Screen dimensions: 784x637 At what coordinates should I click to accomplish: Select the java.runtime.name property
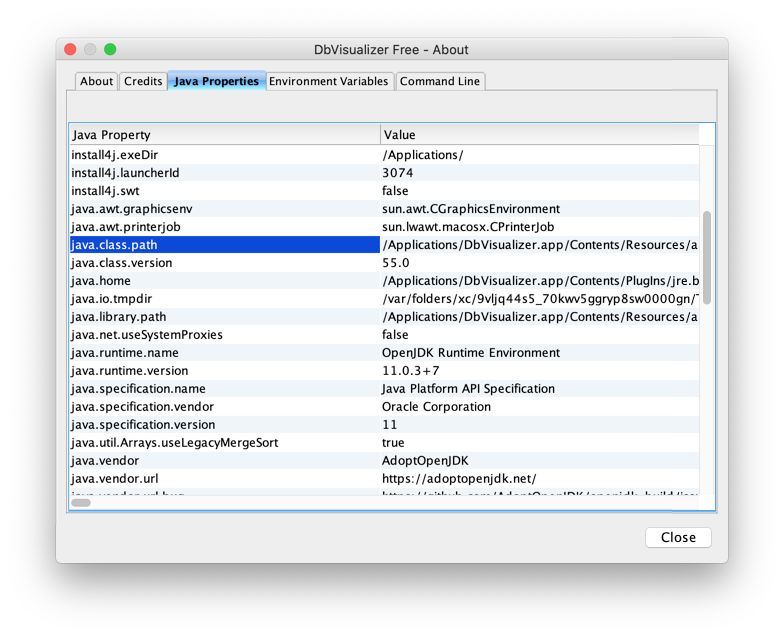pos(224,353)
